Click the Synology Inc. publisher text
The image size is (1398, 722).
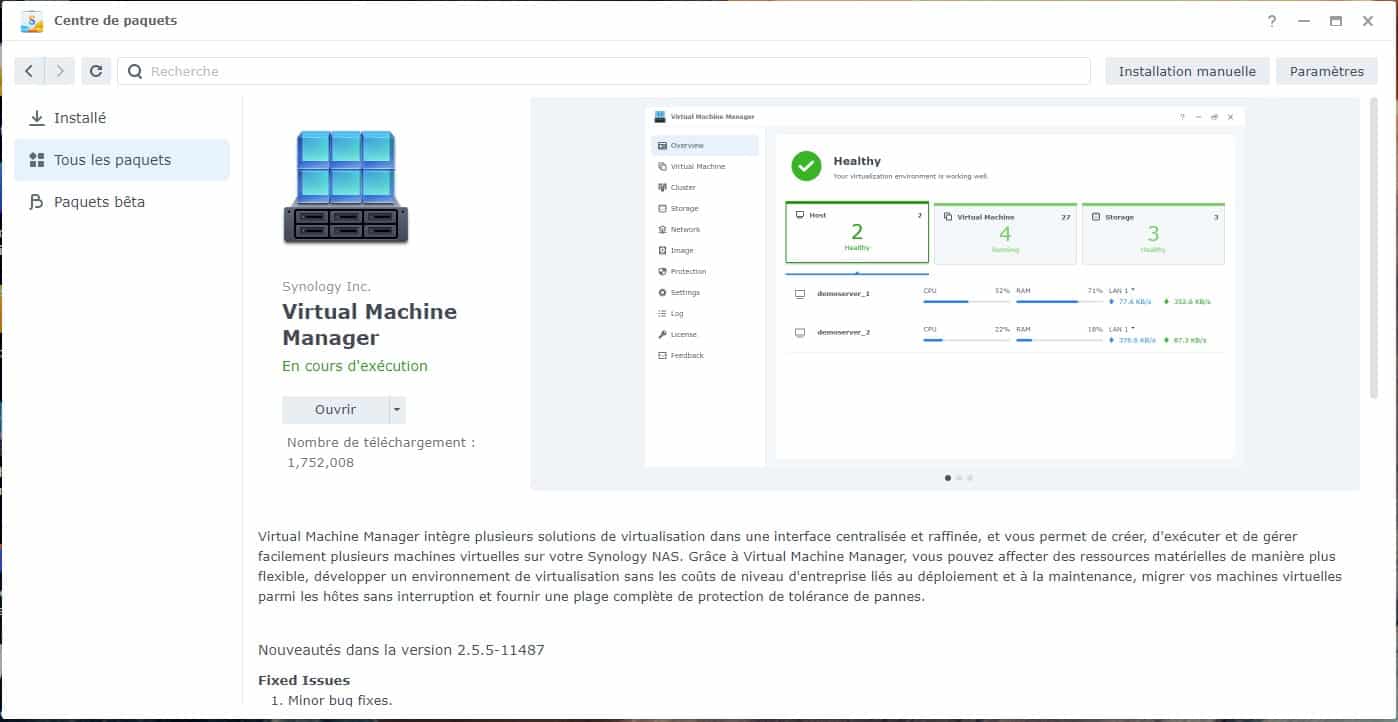tap(326, 287)
